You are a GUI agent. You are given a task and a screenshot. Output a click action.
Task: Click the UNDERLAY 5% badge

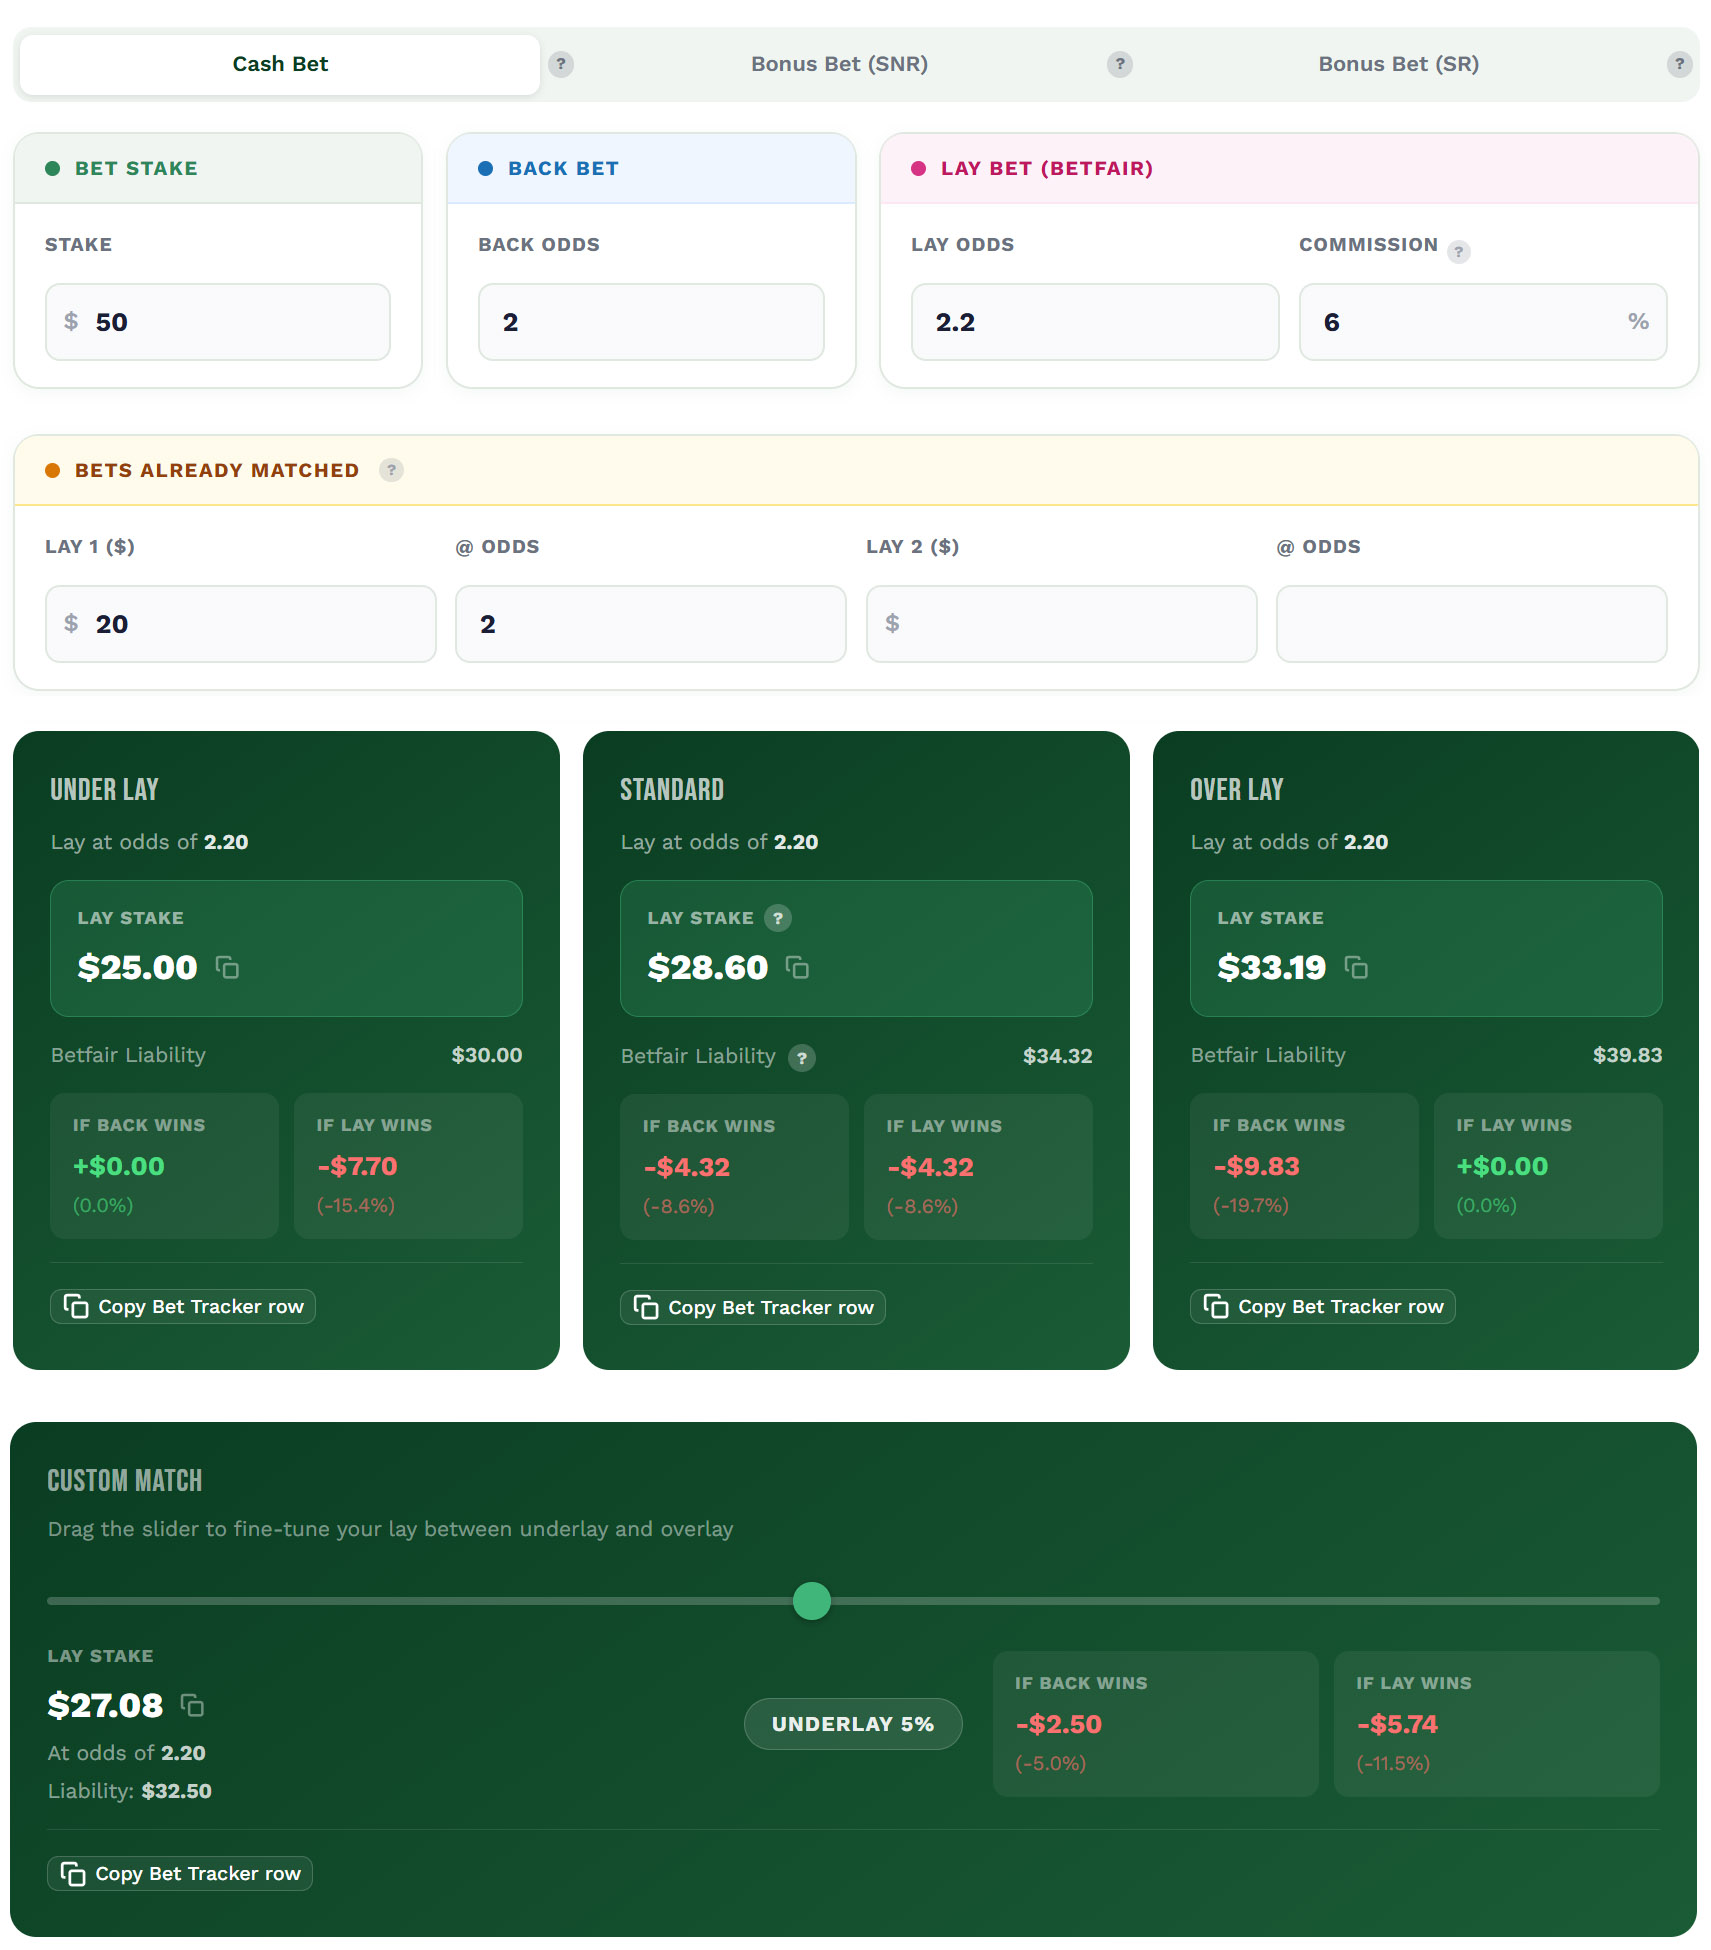[x=853, y=1724]
